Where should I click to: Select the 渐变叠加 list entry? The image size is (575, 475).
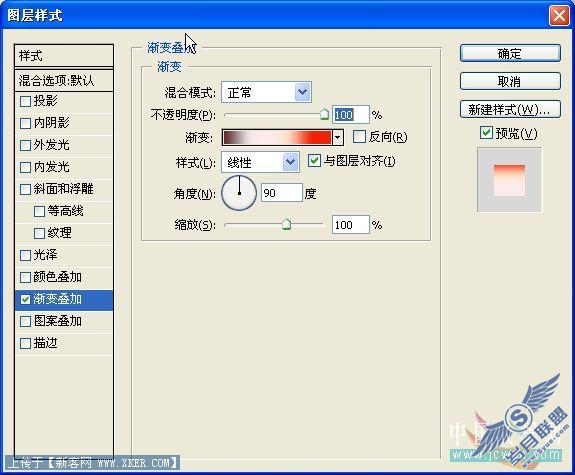(x=64, y=300)
